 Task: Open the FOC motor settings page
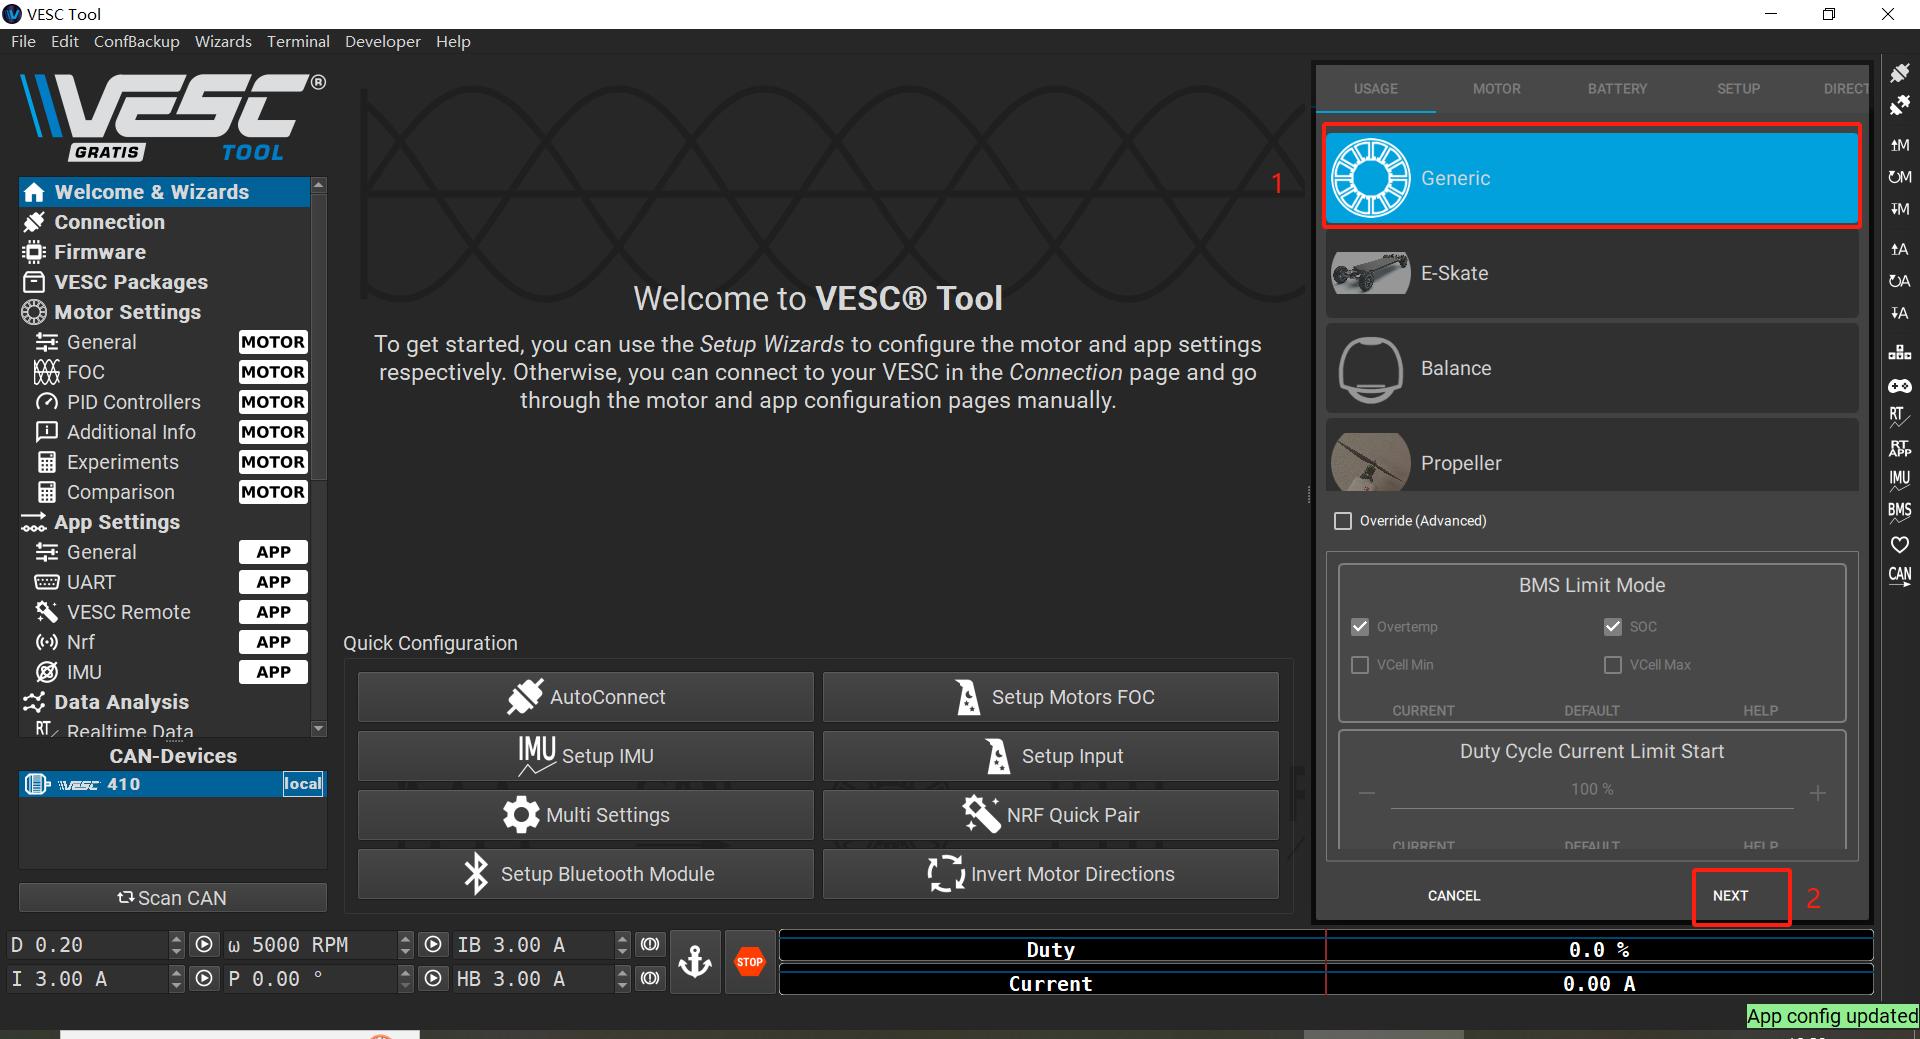[85, 372]
